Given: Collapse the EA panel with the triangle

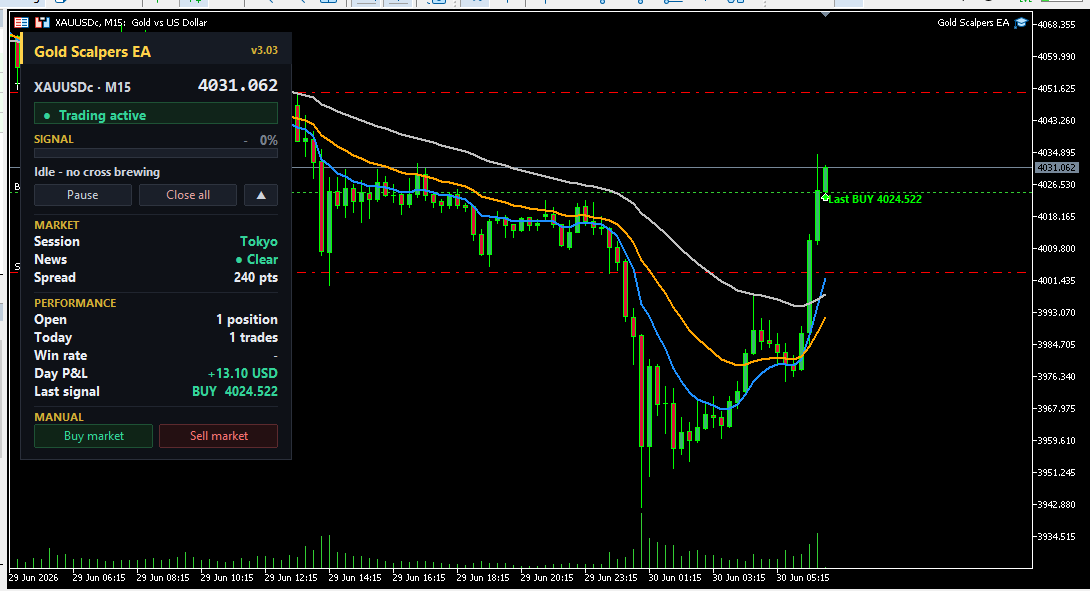Looking at the screenshot, I should (261, 195).
